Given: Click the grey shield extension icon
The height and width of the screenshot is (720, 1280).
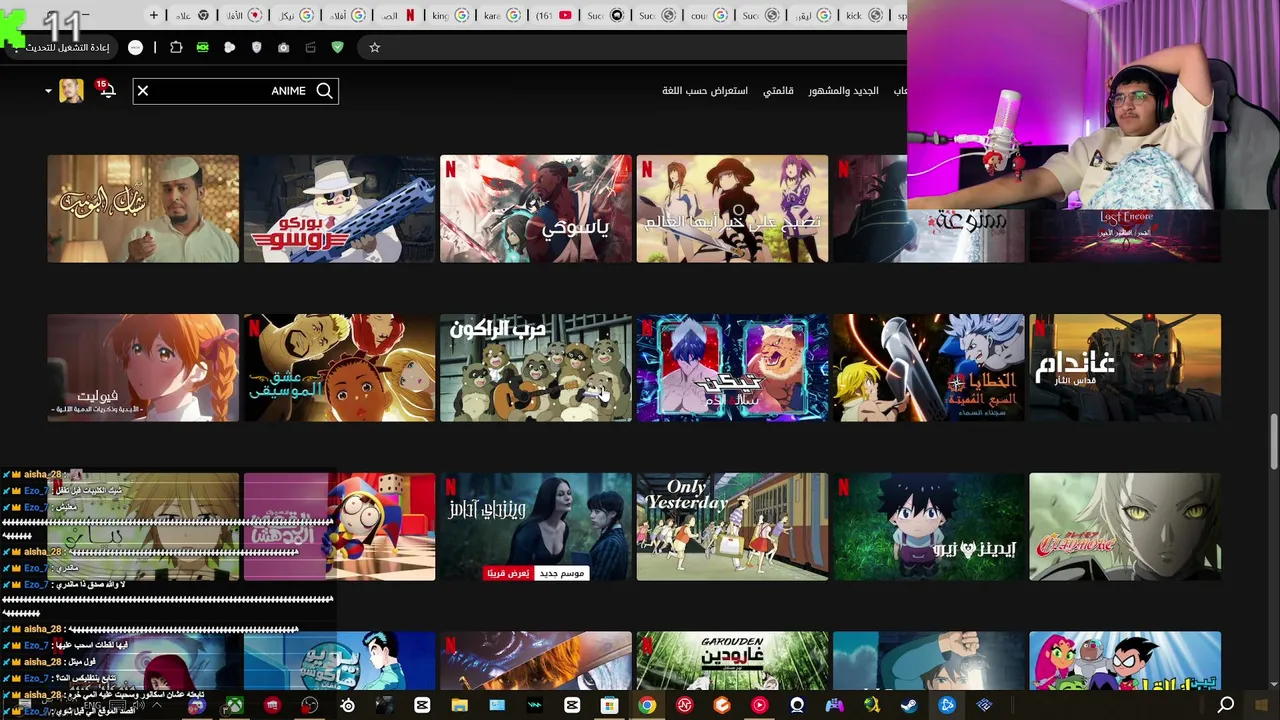Looking at the screenshot, I should point(257,47).
